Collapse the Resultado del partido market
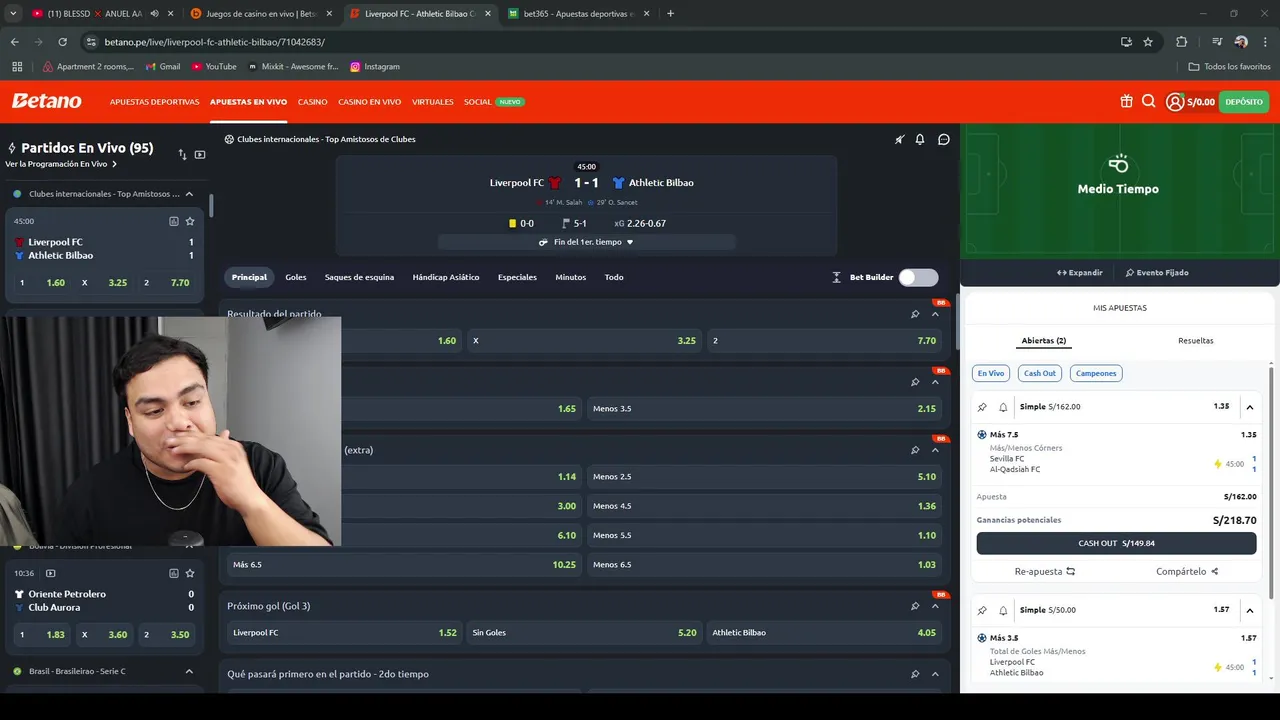Image resolution: width=1280 pixels, height=720 pixels. (x=935, y=314)
